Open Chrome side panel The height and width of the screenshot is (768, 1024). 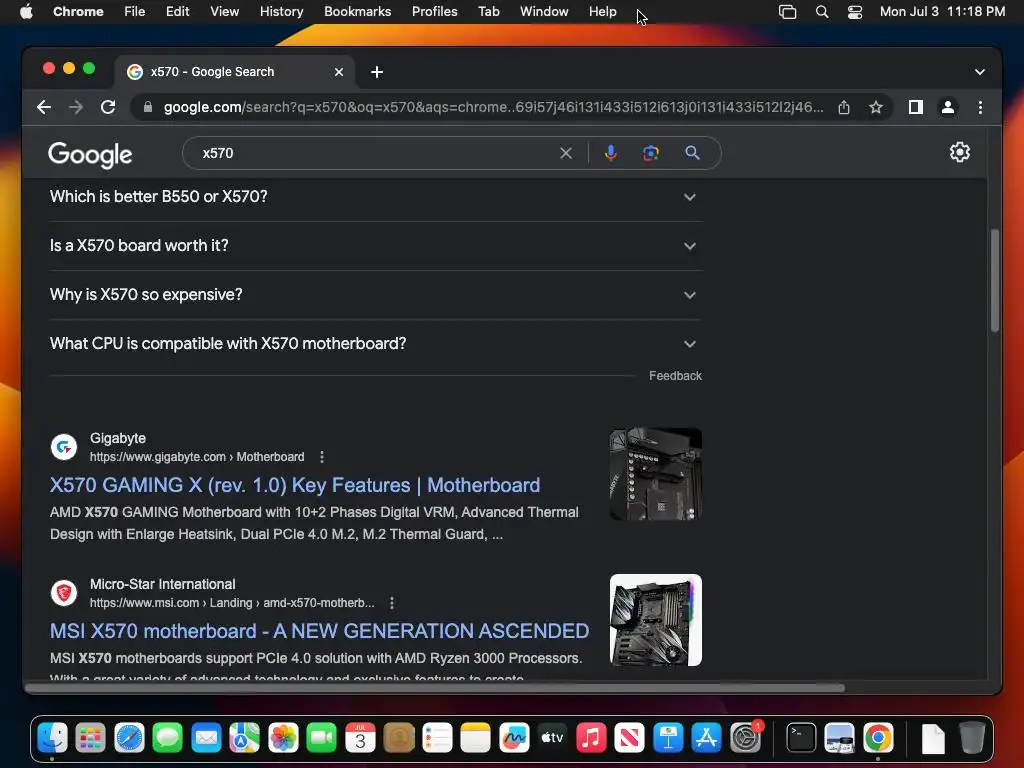916,107
